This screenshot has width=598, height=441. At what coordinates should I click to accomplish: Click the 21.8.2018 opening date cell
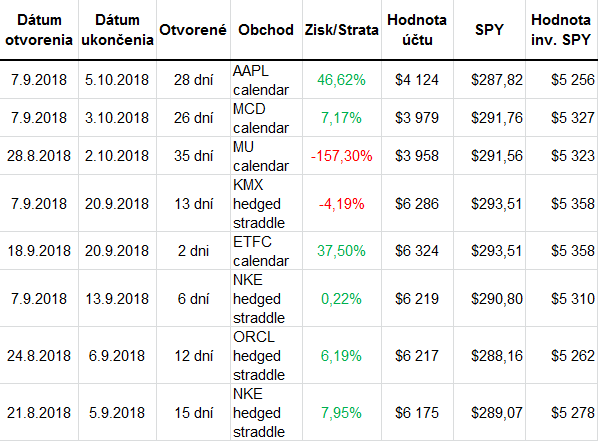tap(39, 413)
